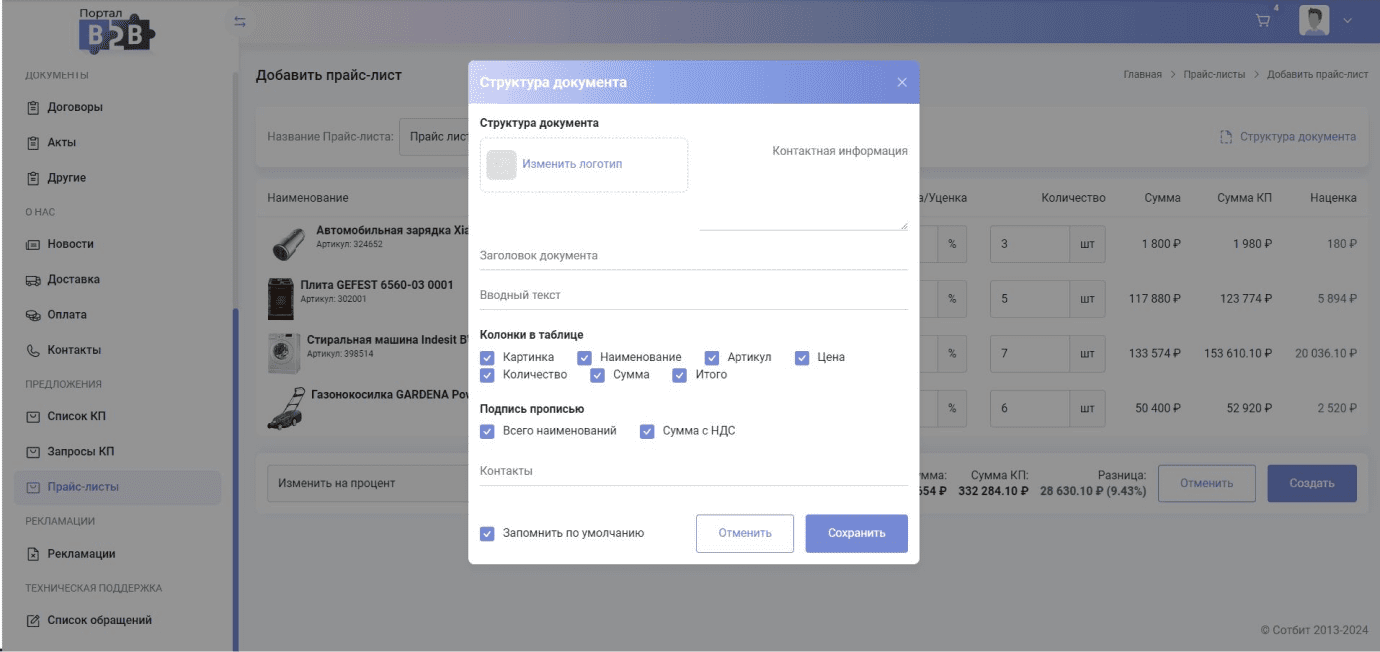Toggle the Цена column checkbox
This screenshot has height=652, width=1380.
[802, 357]
